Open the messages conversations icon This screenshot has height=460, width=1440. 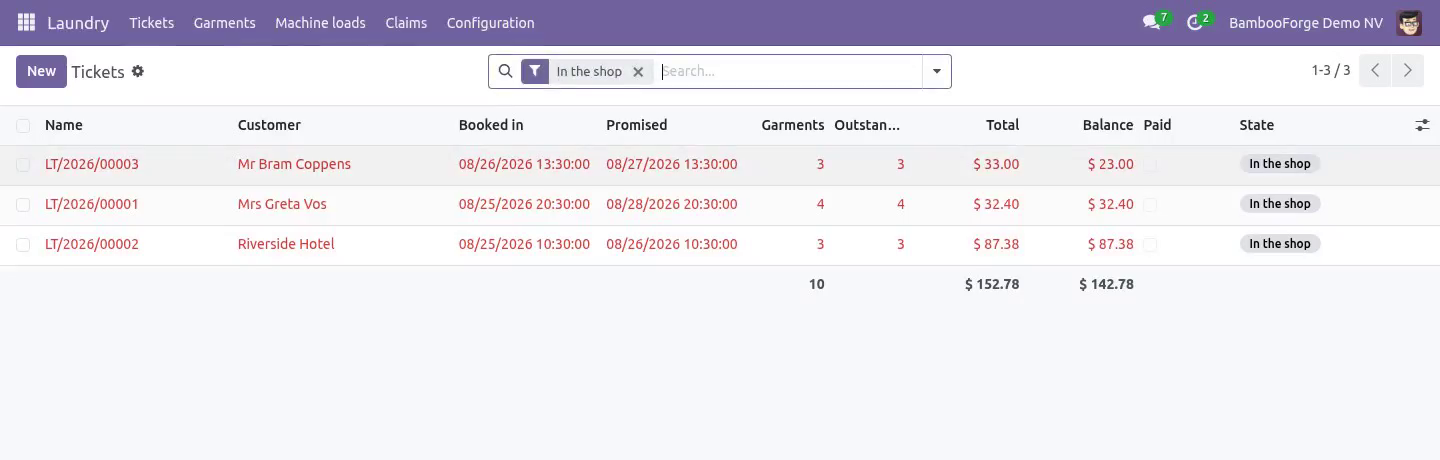coord(1152,22)
